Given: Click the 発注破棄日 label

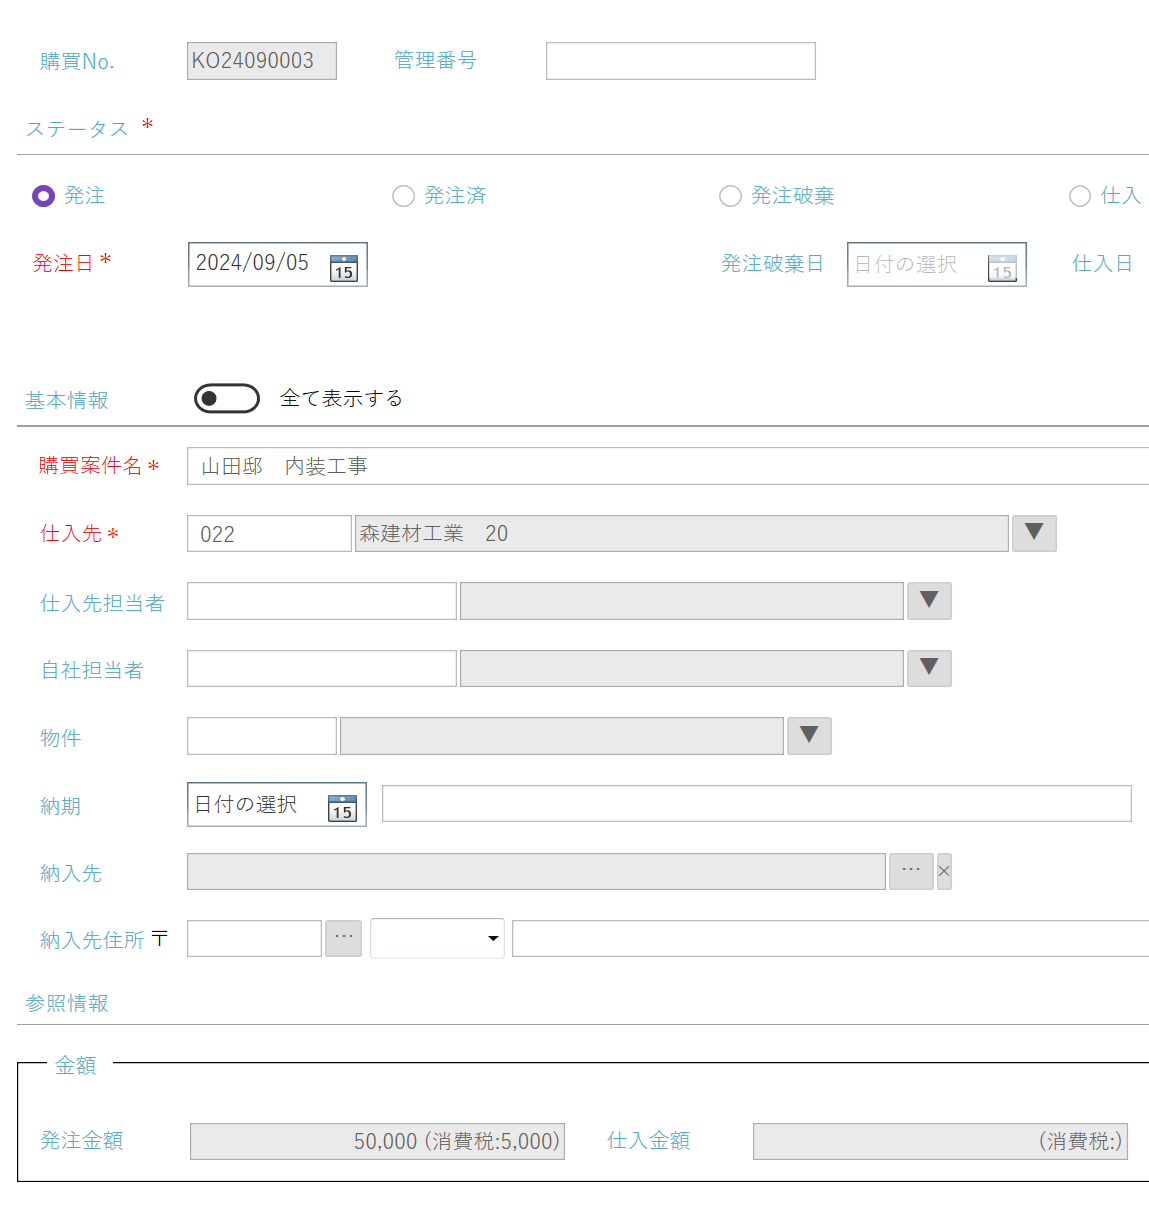Looking at the screenshot, I should (773, 263).
